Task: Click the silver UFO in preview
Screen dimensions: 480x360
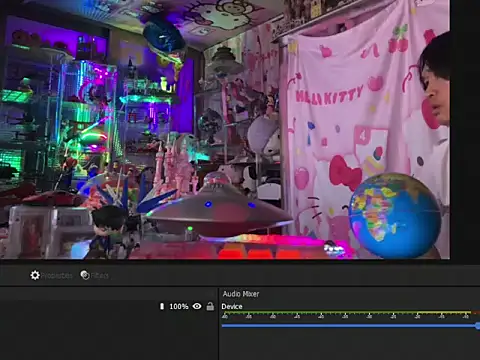Action: (220, 209)
